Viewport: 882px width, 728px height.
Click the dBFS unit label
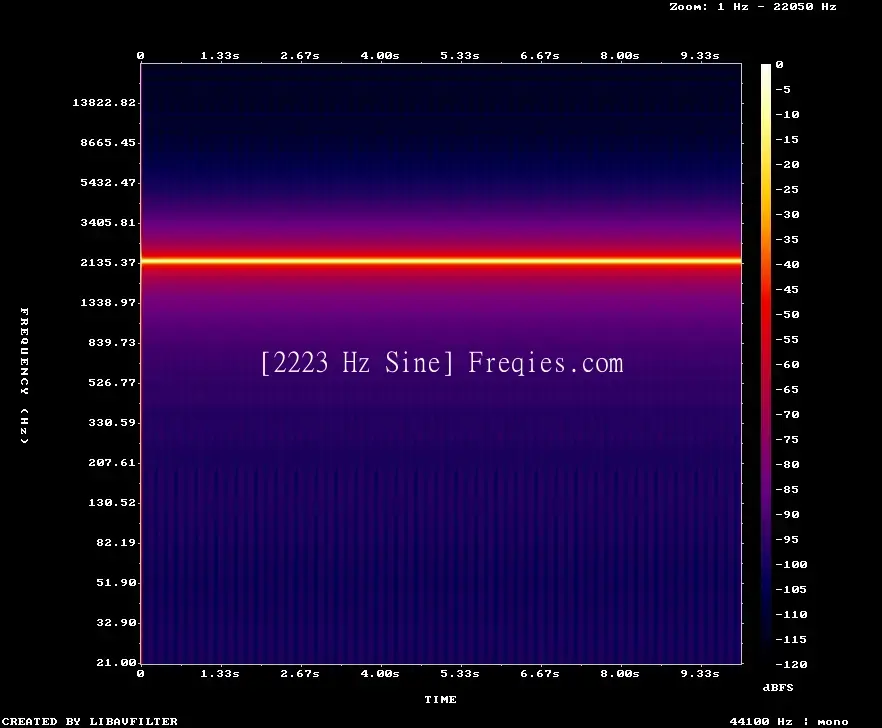click(778, 687)
